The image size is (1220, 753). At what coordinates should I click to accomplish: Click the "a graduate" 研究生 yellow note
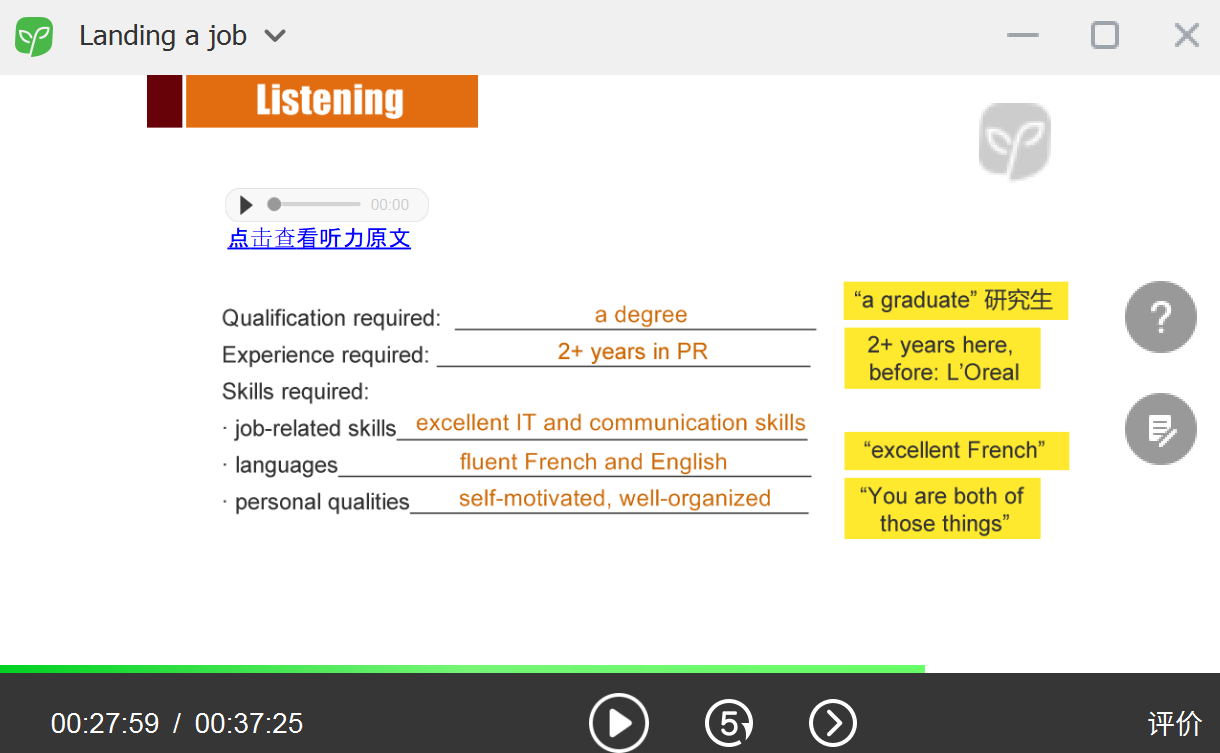pos(955,300)
